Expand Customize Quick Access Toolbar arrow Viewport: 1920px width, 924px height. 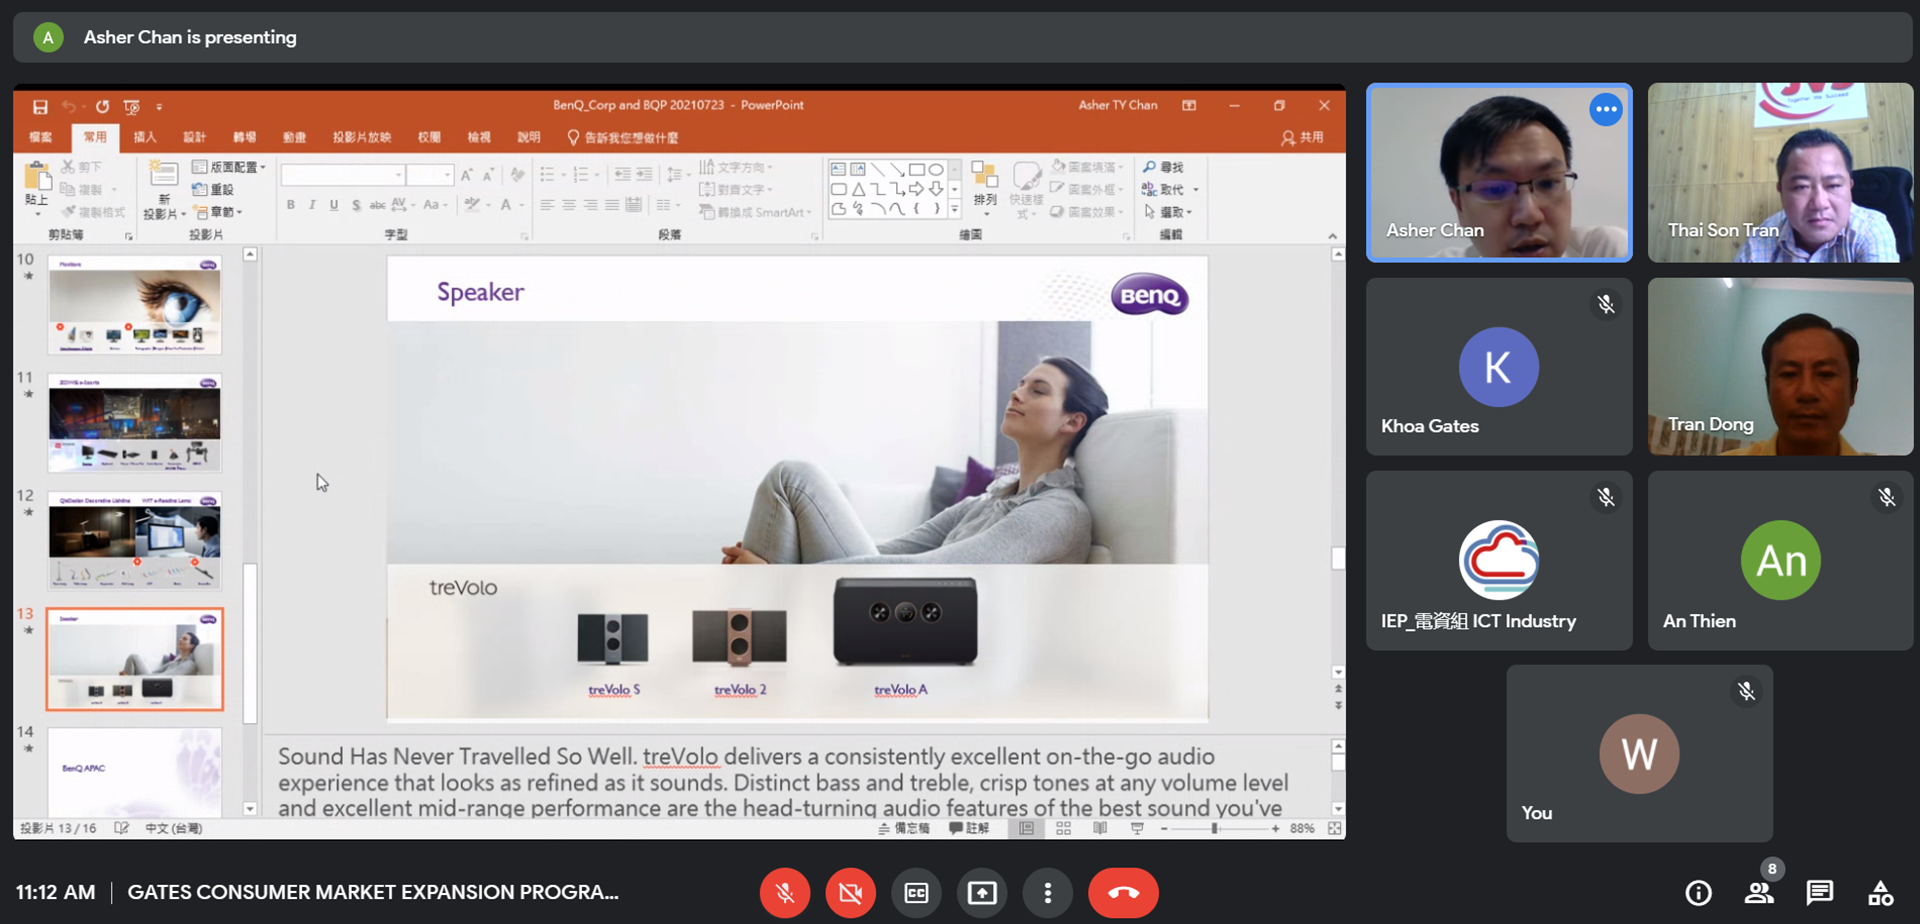pyautogui.click(x=159, y=106)
